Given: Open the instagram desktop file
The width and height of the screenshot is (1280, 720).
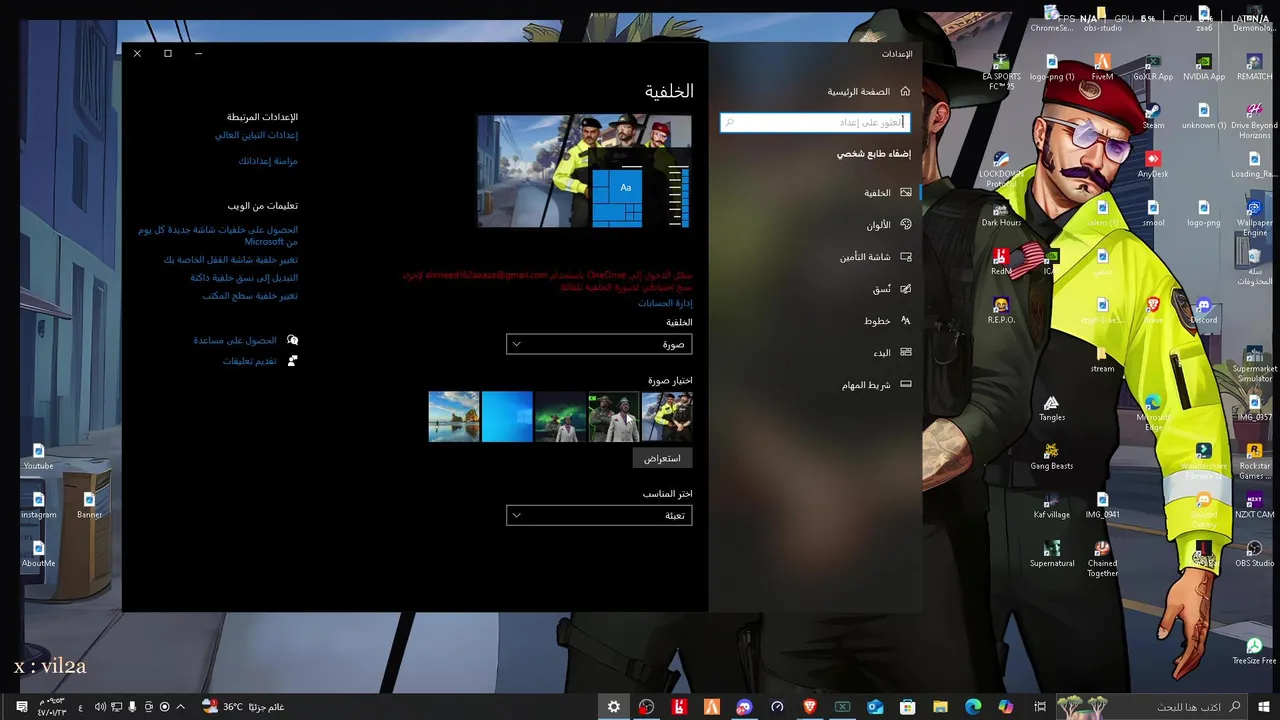Looking at the screenshot, I should tap(38, 505).
